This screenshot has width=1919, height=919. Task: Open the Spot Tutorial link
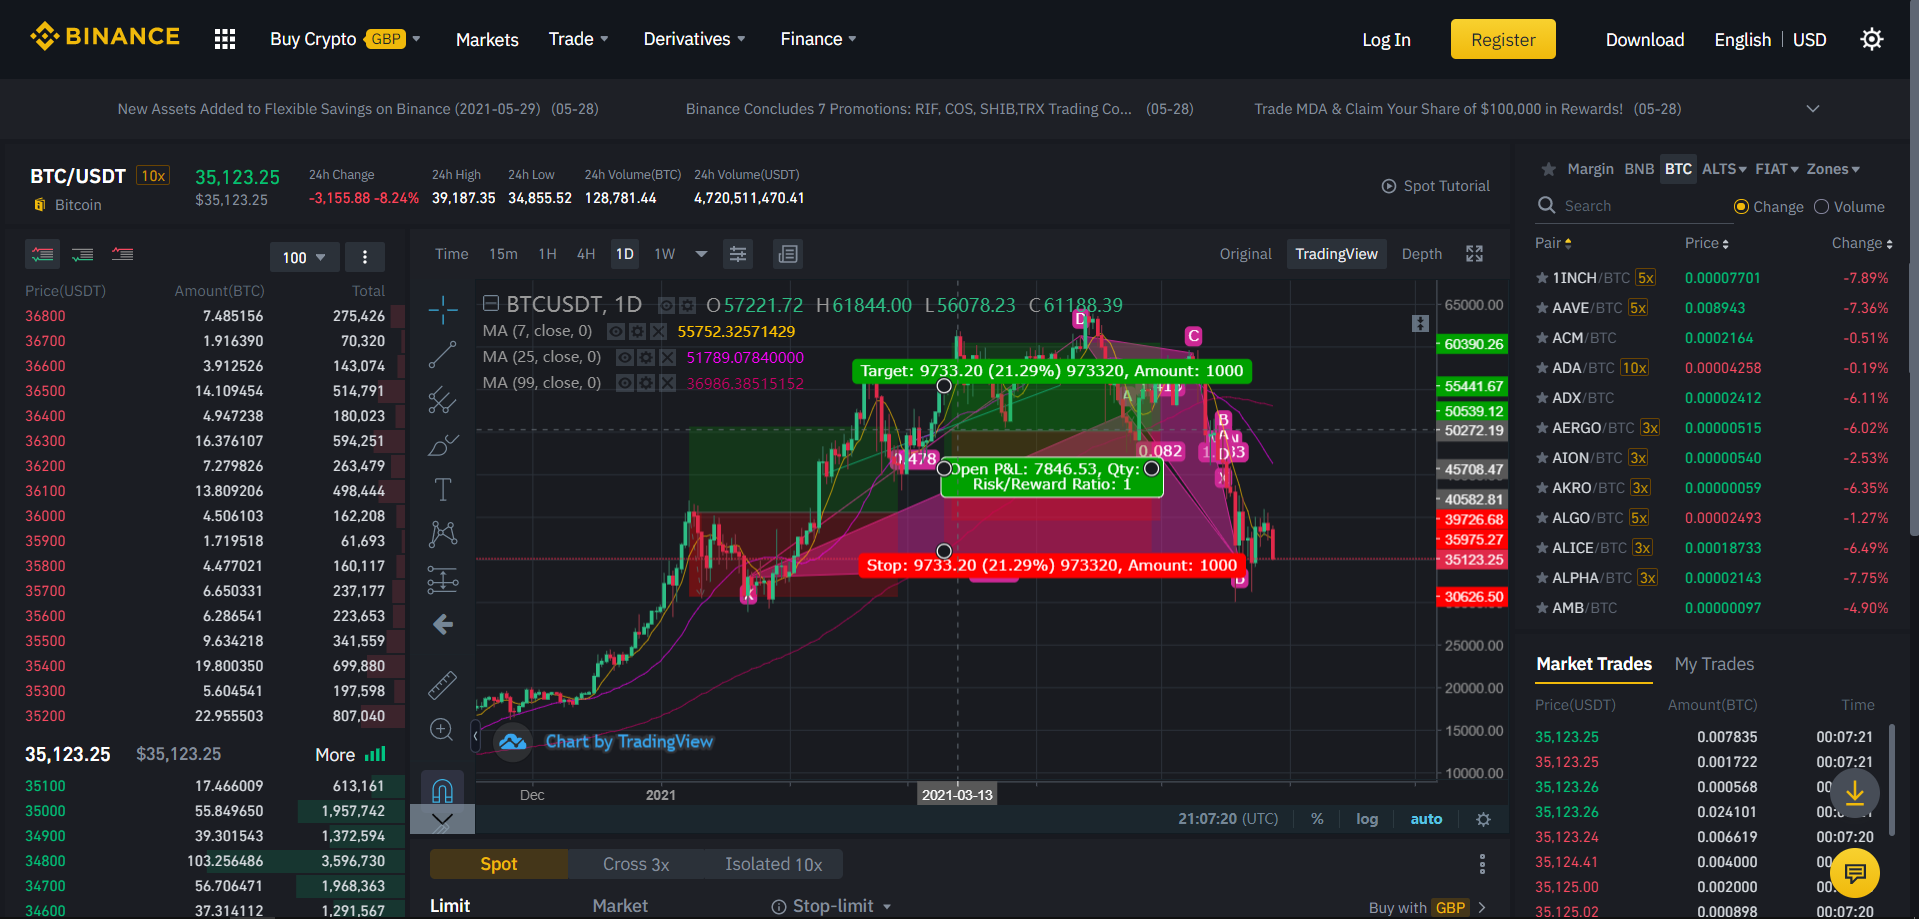(1436, 186)
